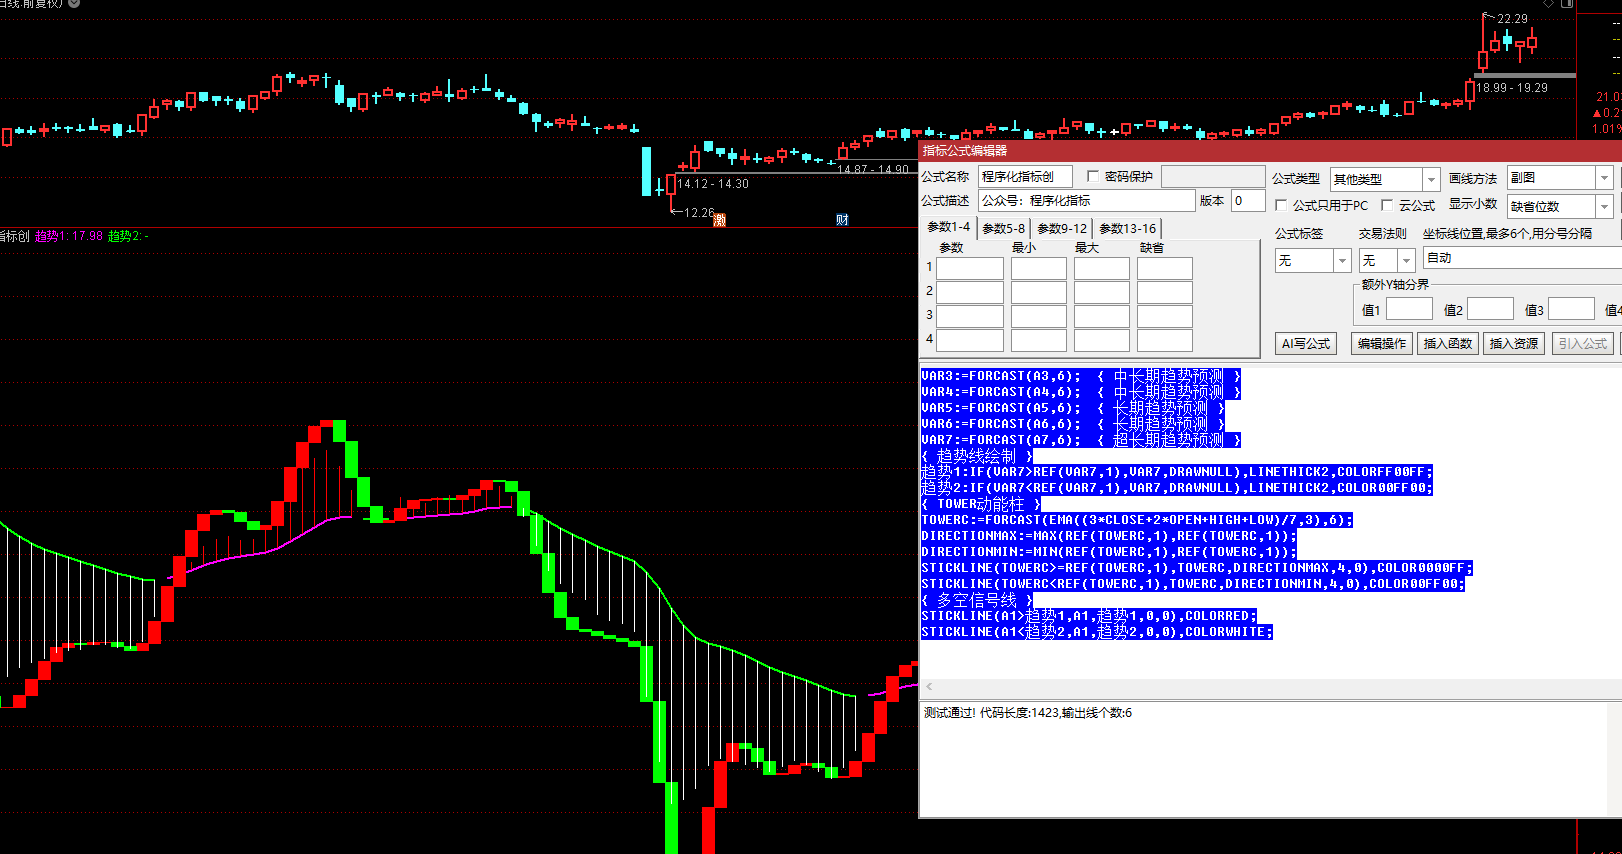The width and height of the screenshot is (1622, 854).
Task: Switch to the 参数5-8 tab
Action: (x=1003, y=228)
